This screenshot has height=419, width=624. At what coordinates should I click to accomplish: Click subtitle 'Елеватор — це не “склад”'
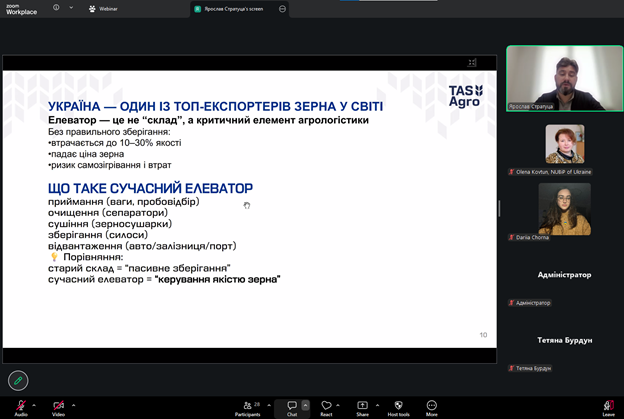pyautogui.click(x=115, y=120)
